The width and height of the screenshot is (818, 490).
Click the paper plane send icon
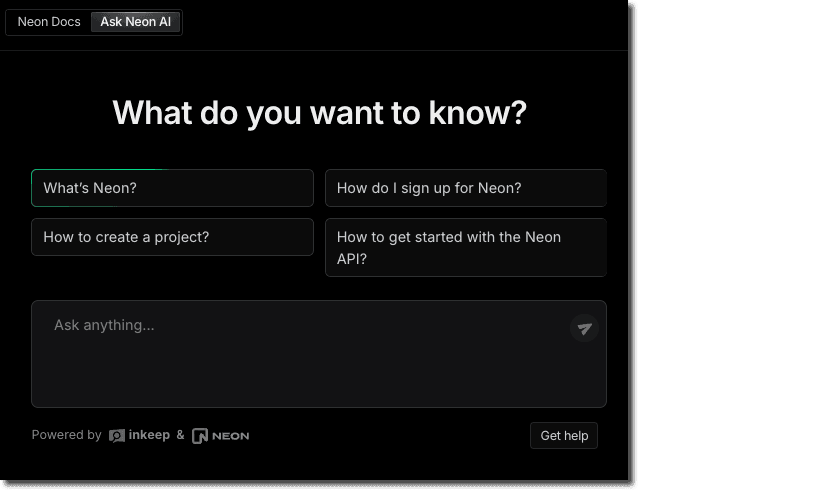click(x=584, y=328)
